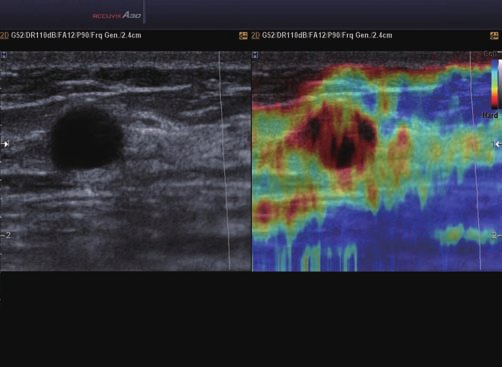Click the 2 cm depth marker in the elastogram pane
The image size is (502, 367).
pos(494,235)
